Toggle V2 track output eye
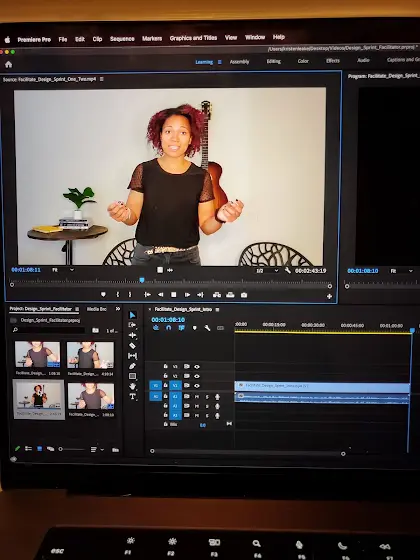The height and width of the screenshot is (560, 420). click(x=197, y=376)
